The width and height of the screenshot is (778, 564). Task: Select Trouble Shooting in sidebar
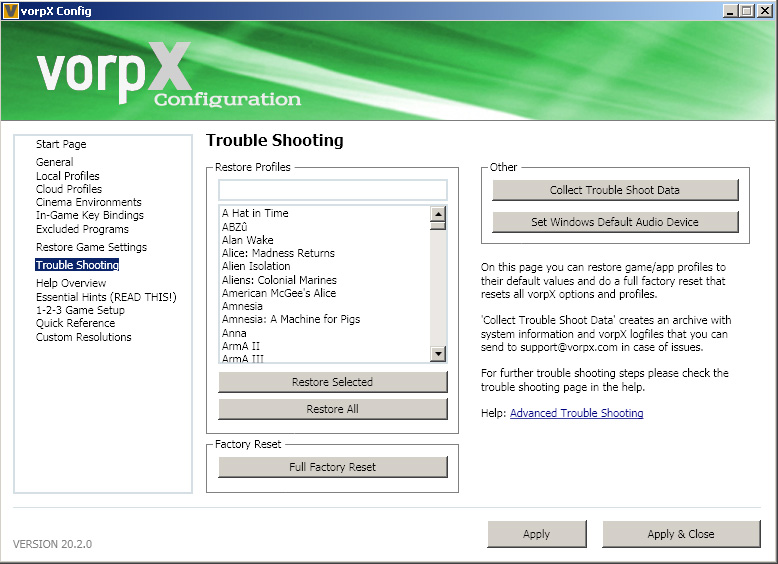pos(77,265)
